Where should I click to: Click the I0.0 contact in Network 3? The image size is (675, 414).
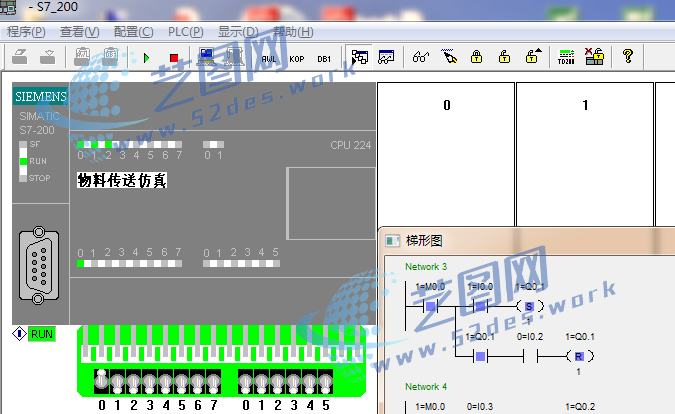click(x=480, y=306)
